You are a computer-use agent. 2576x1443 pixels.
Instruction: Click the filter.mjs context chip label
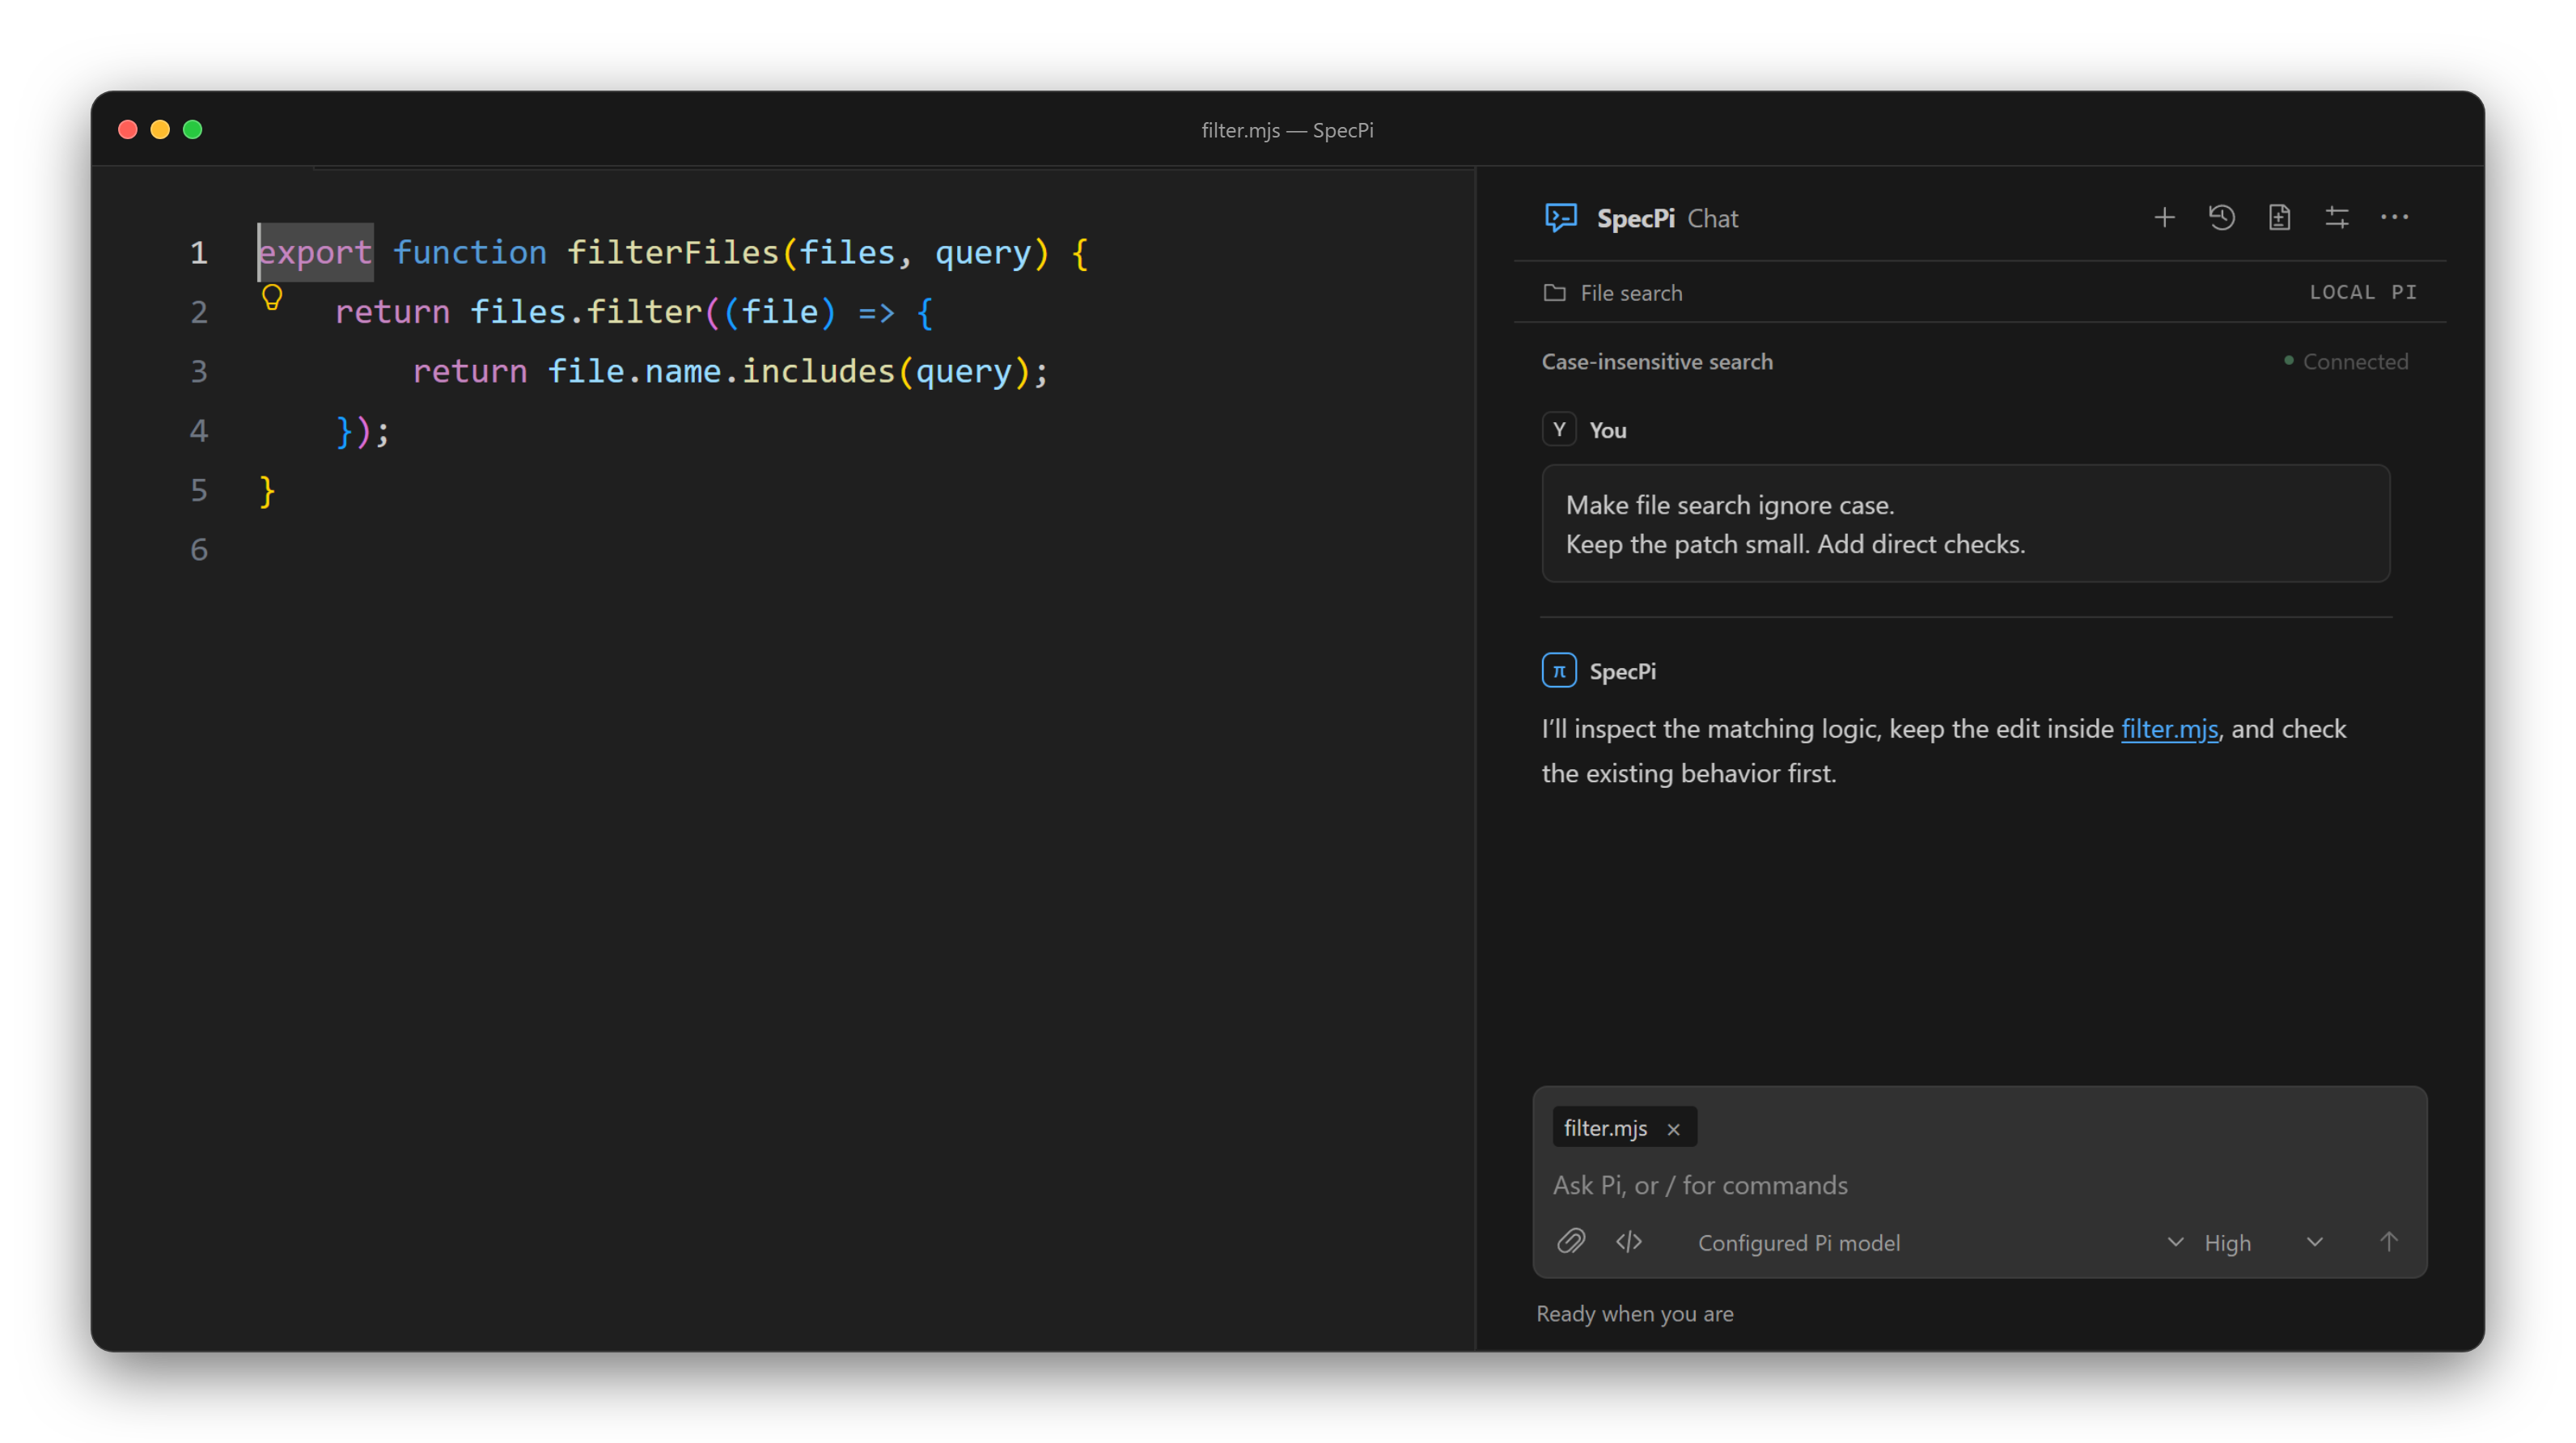pyautogui.click(x=1605, y=1127)
